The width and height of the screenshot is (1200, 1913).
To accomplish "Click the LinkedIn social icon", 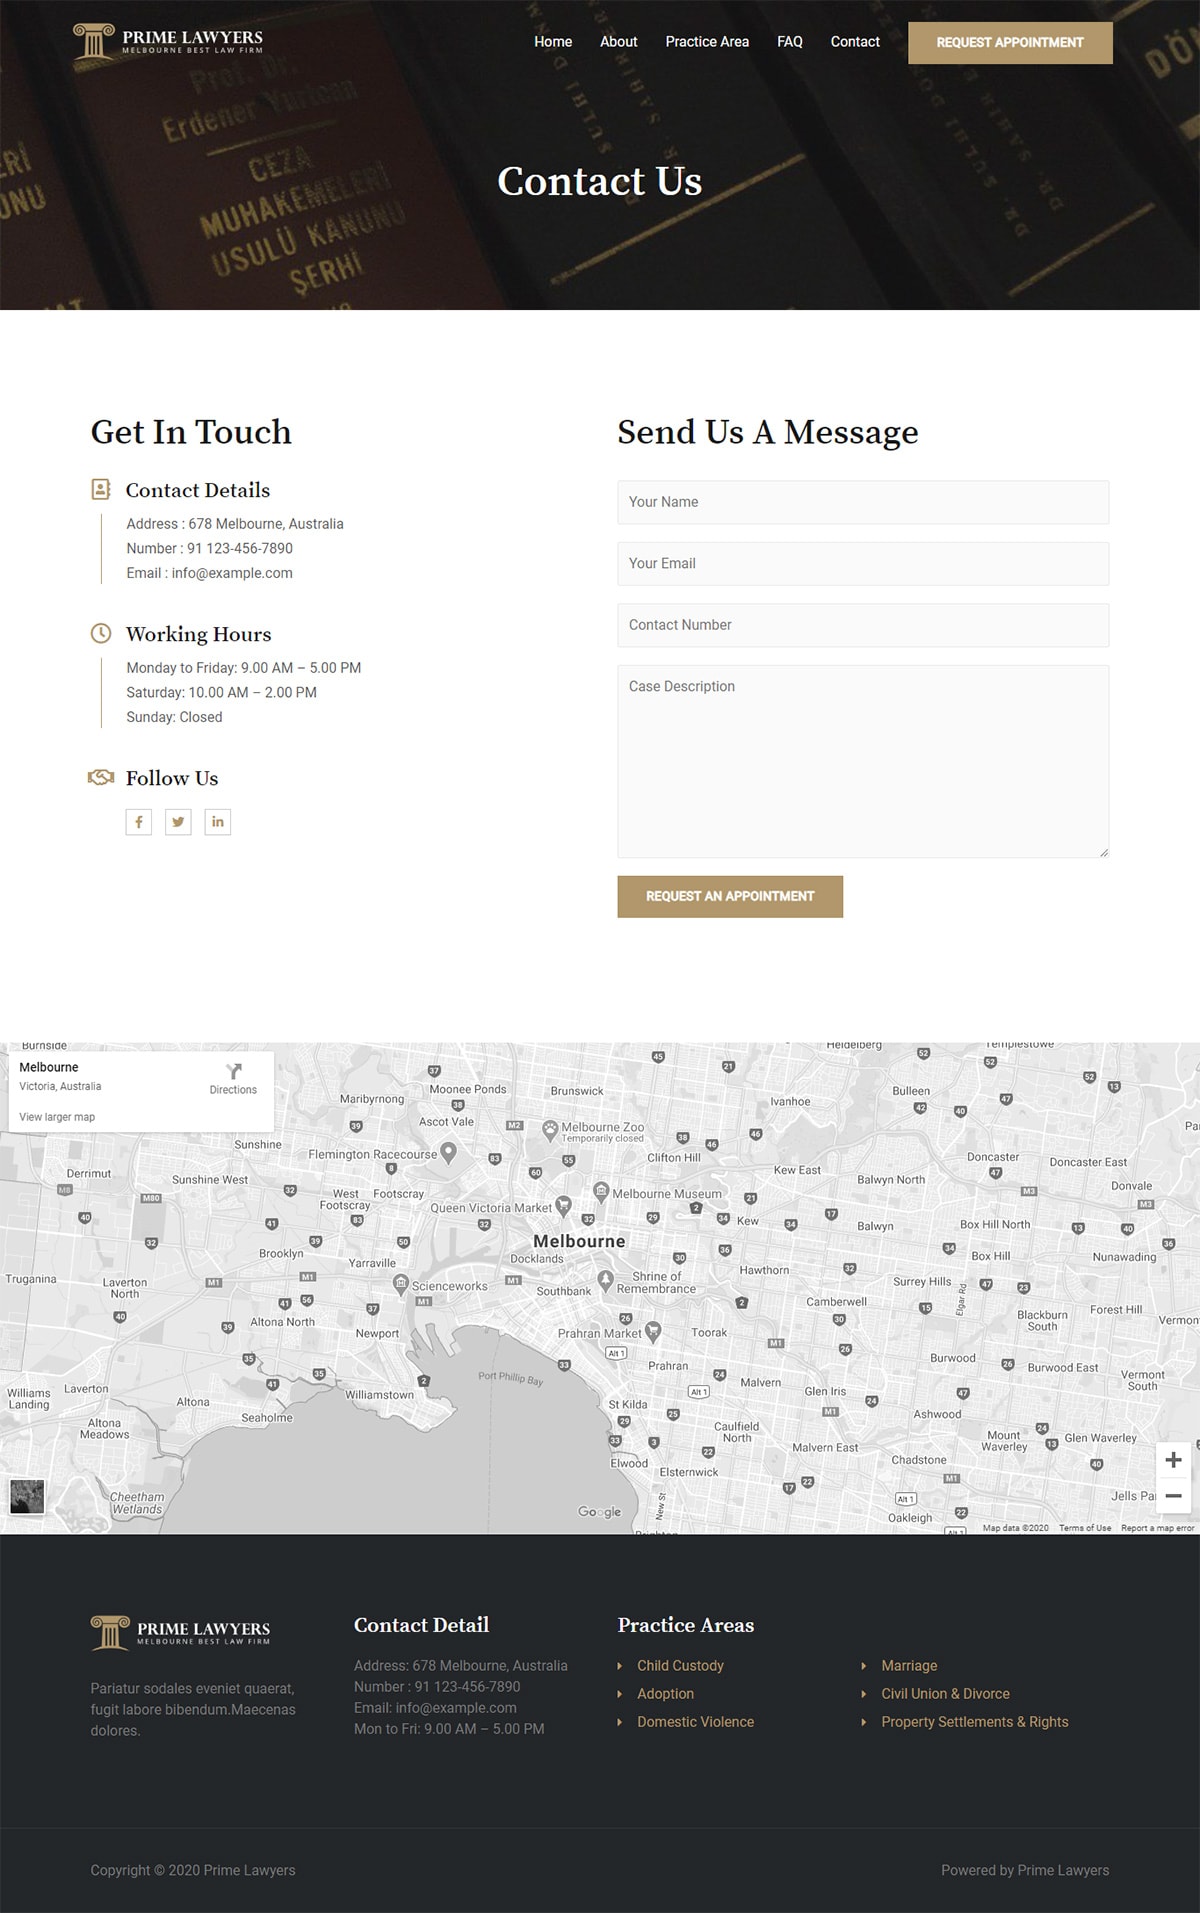I will point(217,822).
